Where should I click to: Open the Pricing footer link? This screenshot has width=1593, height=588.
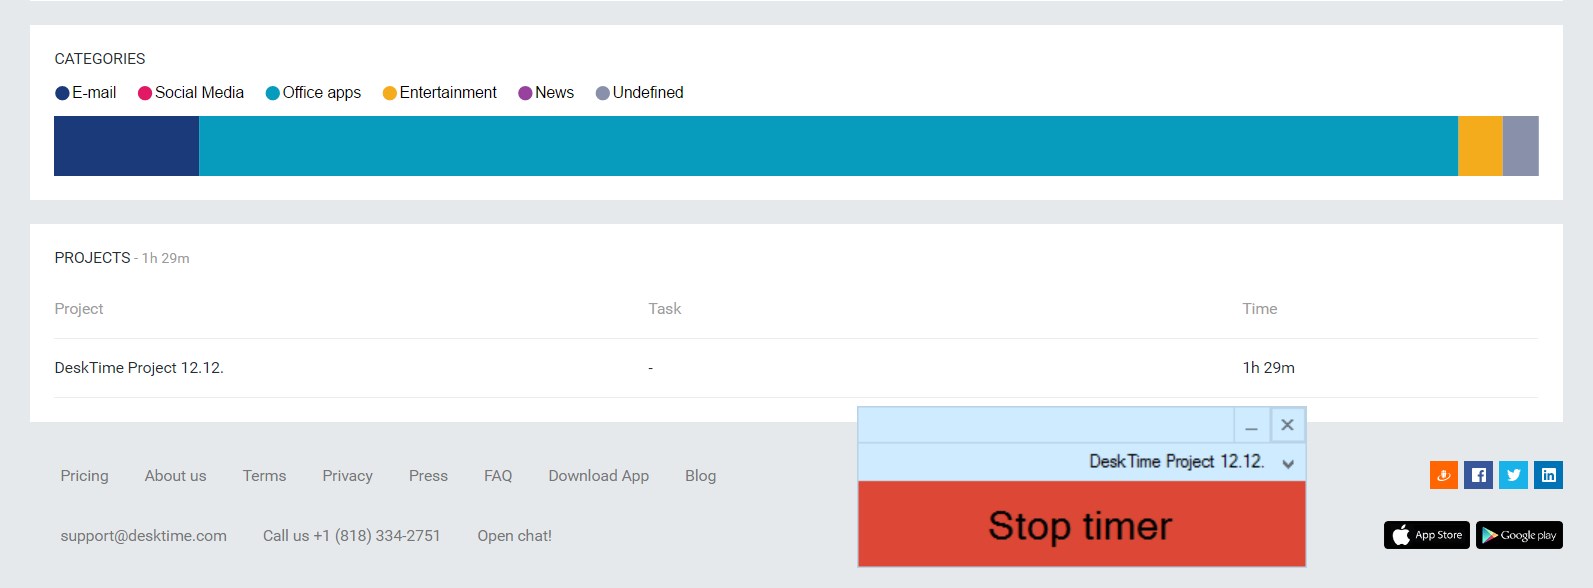click(84, 476)
